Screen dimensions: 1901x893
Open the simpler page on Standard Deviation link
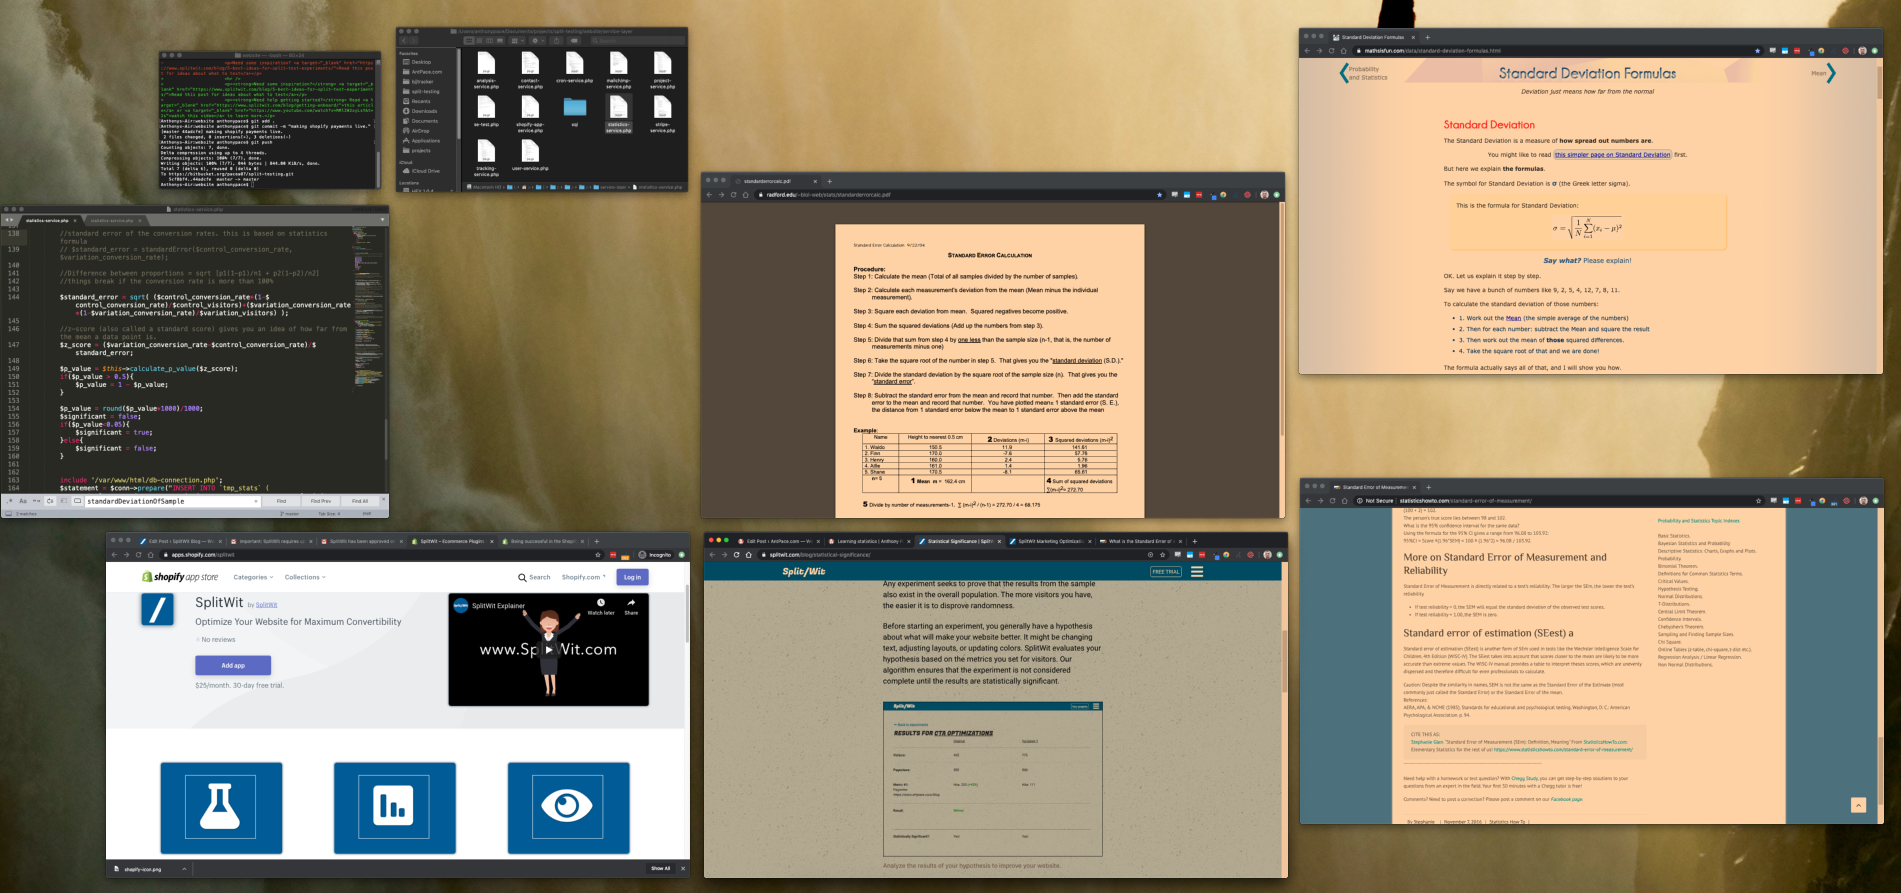tap(1612, 155)
